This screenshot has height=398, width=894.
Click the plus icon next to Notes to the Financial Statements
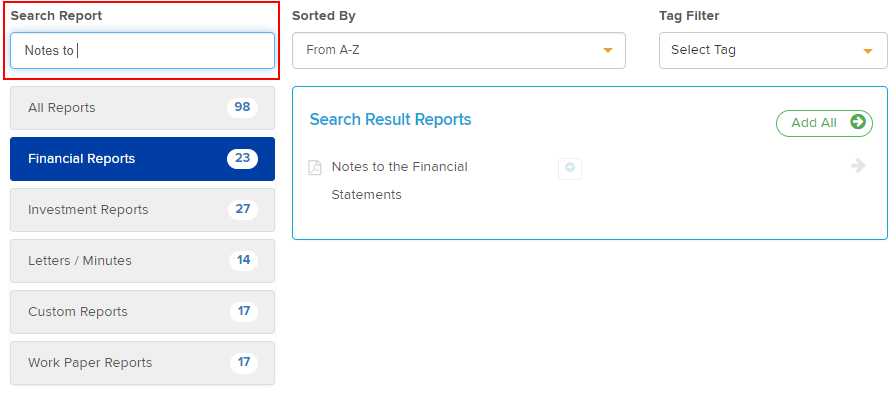[570, 169]
